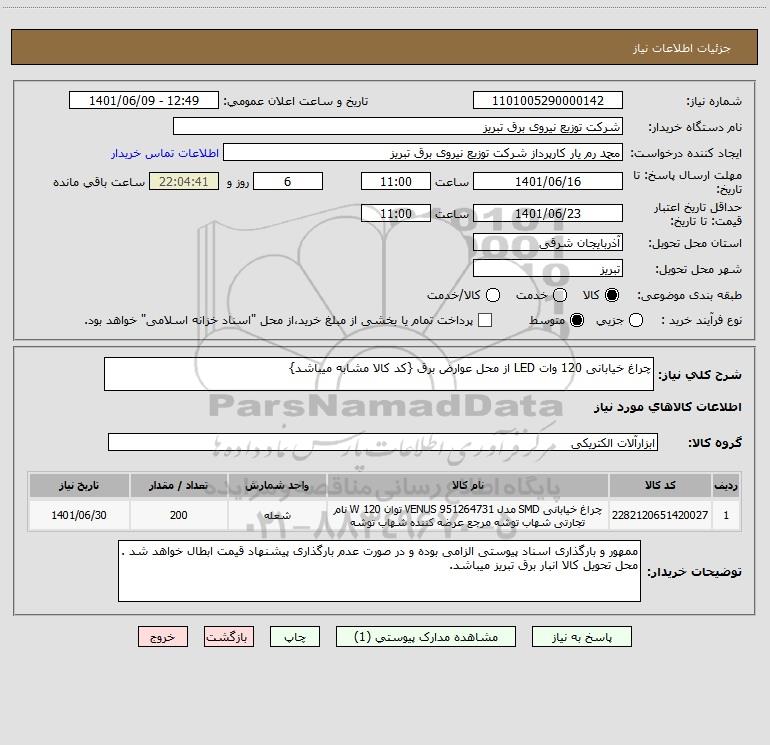770x745 pixels.
Task: Click the خروج exit button
Action: pos(163,637)
